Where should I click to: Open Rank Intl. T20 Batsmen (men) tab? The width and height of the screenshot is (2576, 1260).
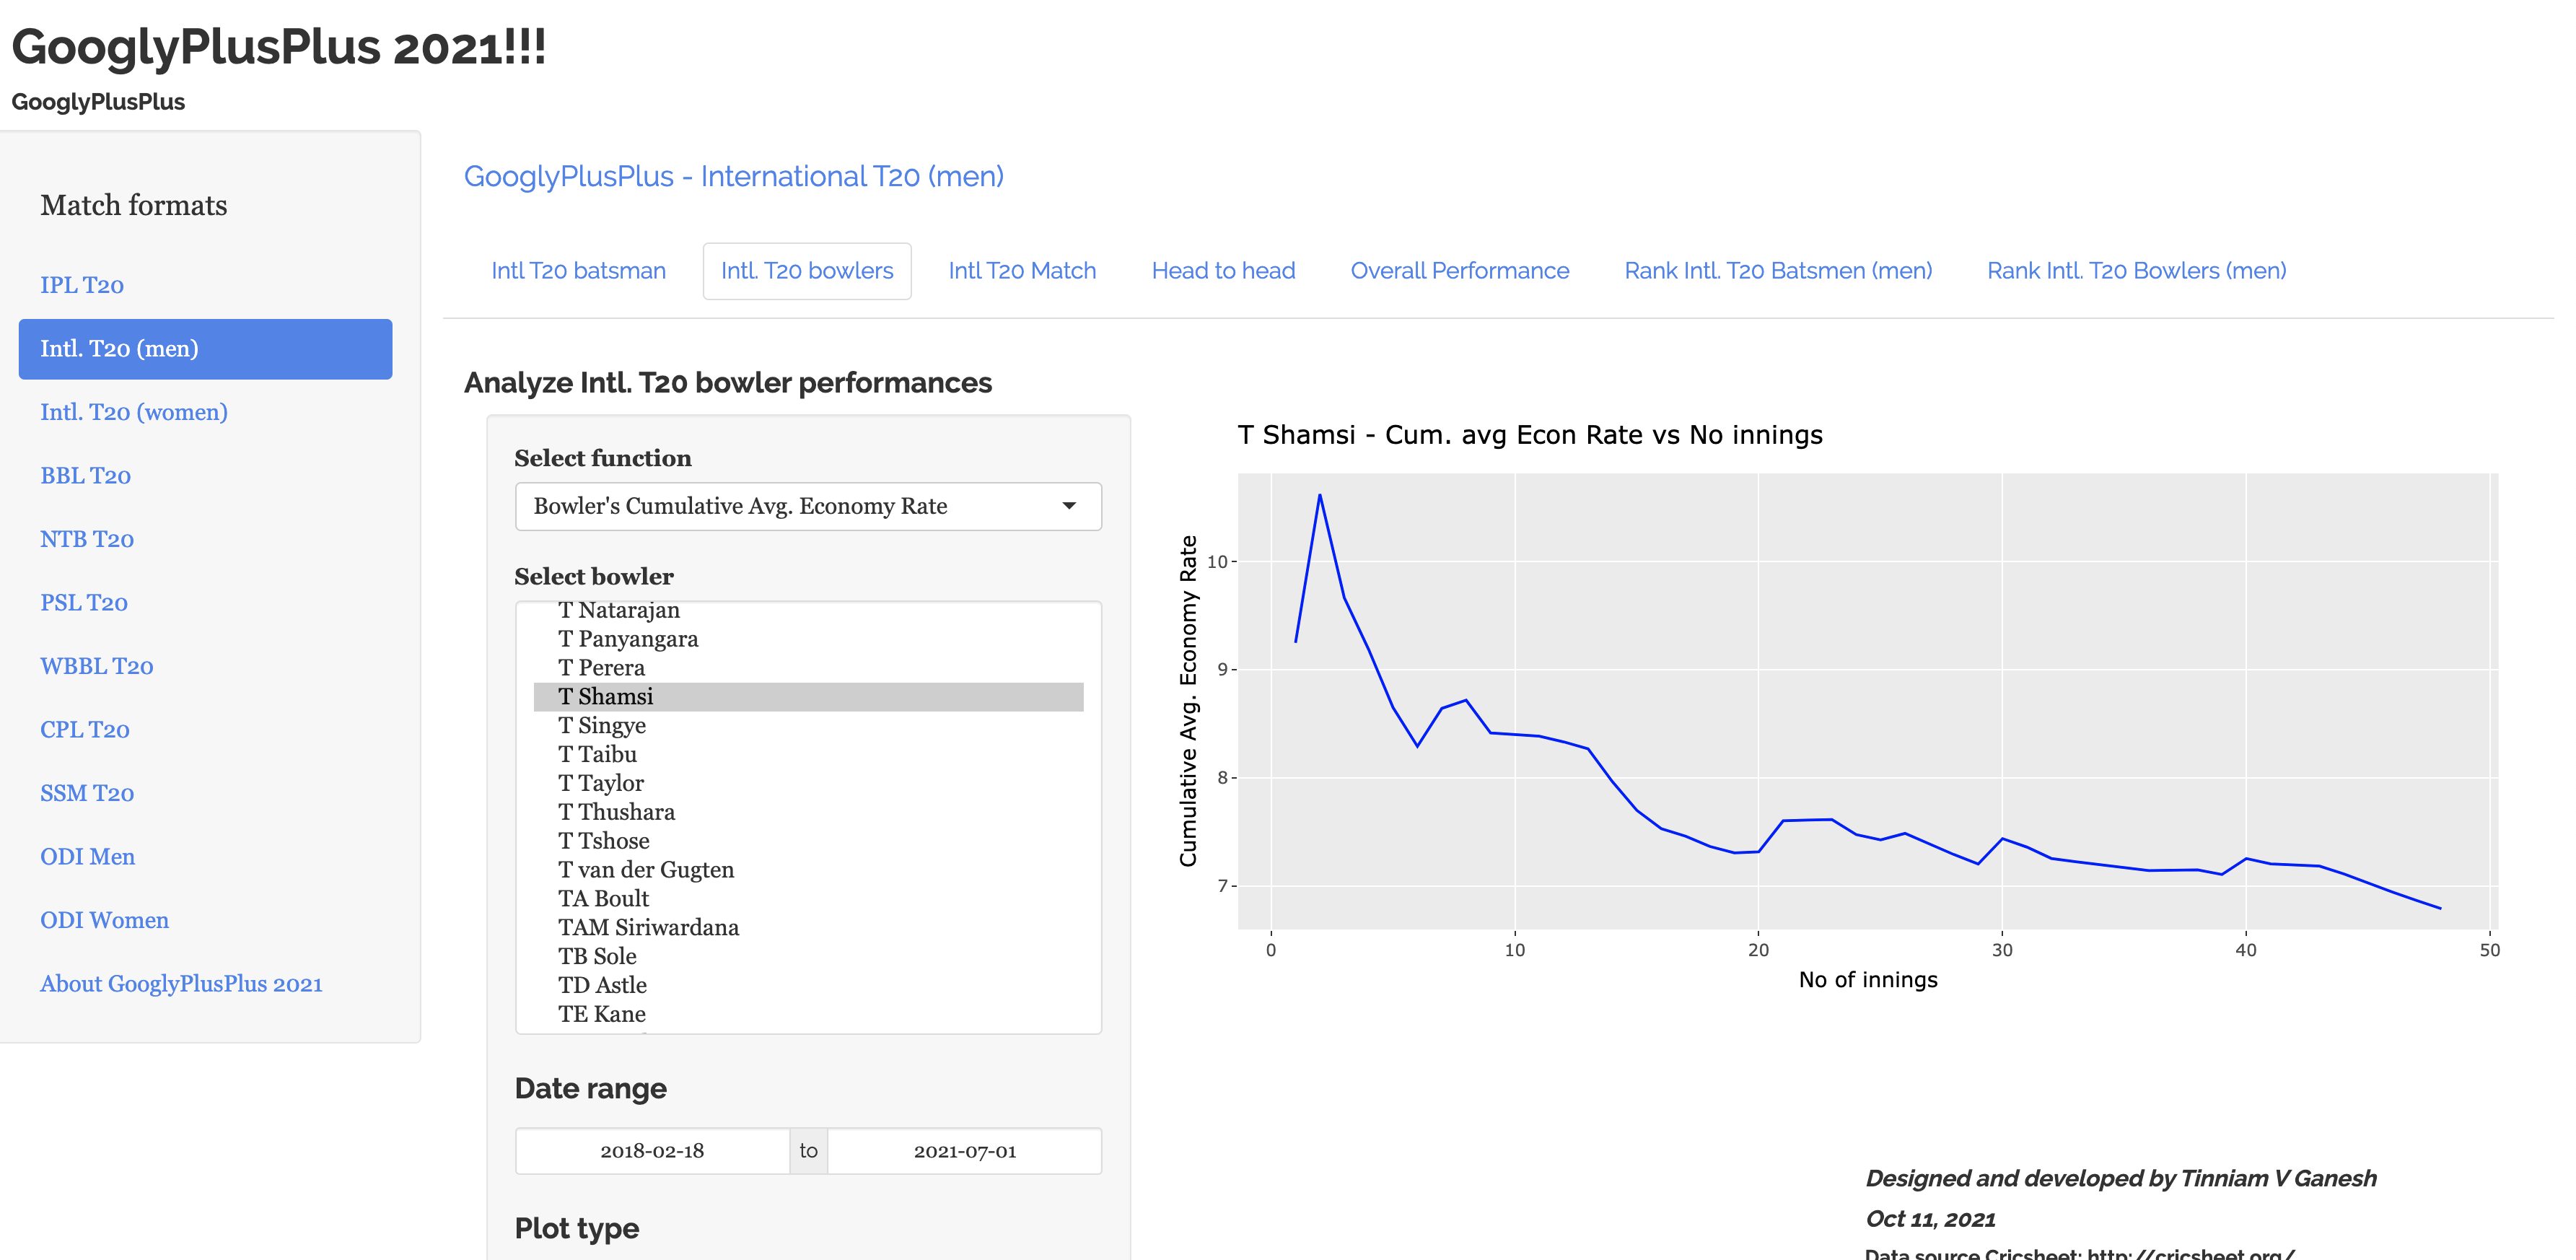(x=1777, y=271)
